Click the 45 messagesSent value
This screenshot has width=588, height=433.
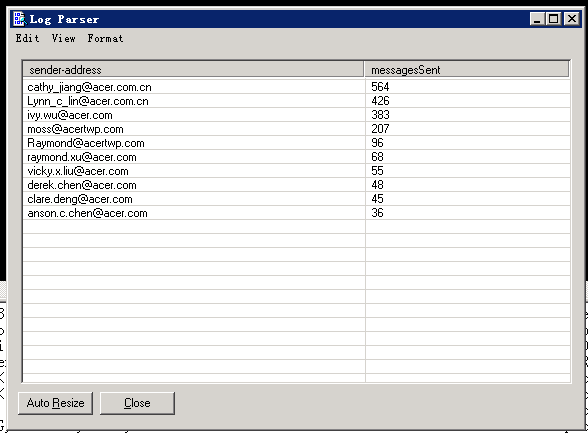pos(377,199)
